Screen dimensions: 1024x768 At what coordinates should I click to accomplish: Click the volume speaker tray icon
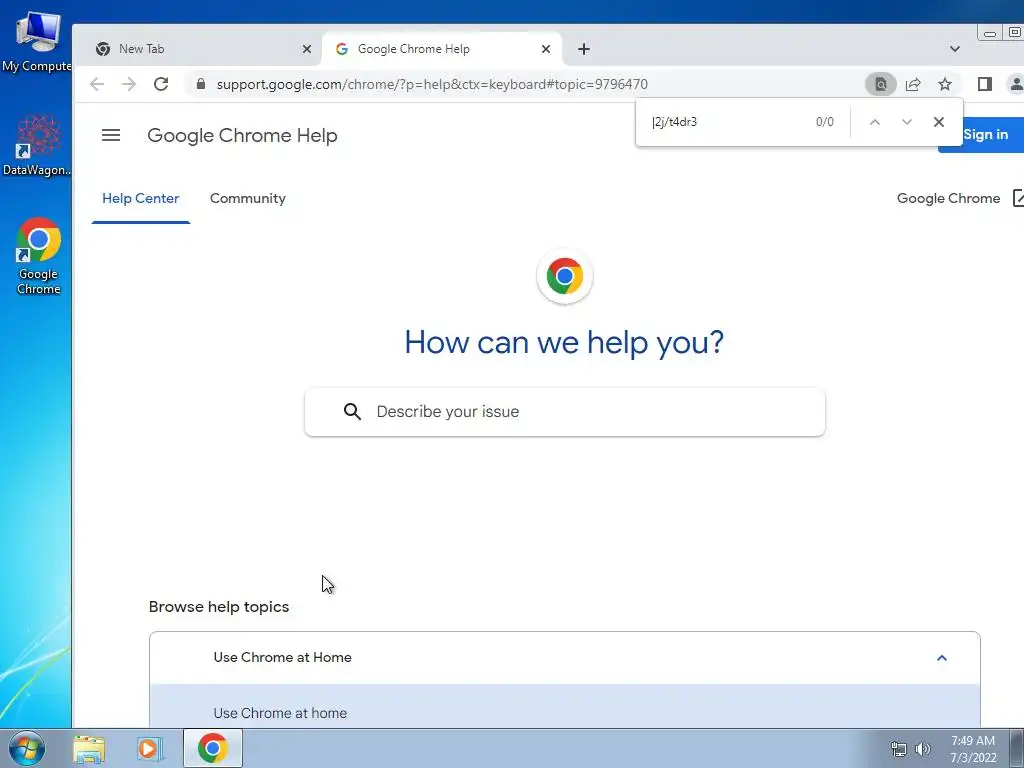923,749
